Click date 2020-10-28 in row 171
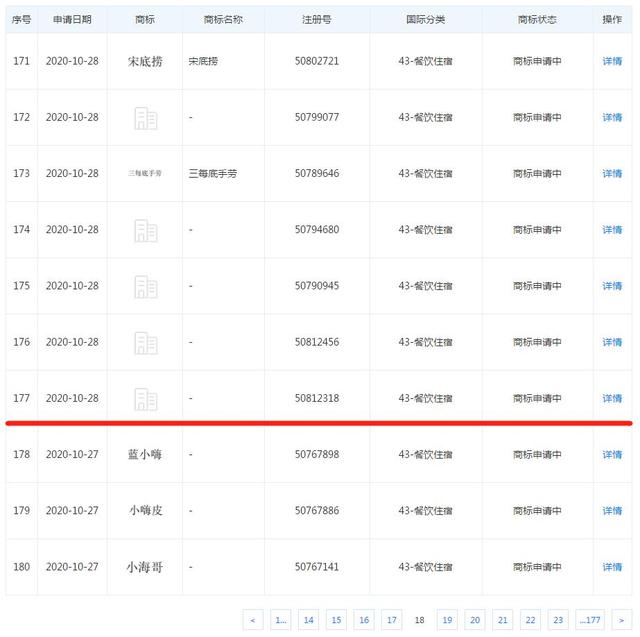 pyautogui.click(x=72, y=61)
